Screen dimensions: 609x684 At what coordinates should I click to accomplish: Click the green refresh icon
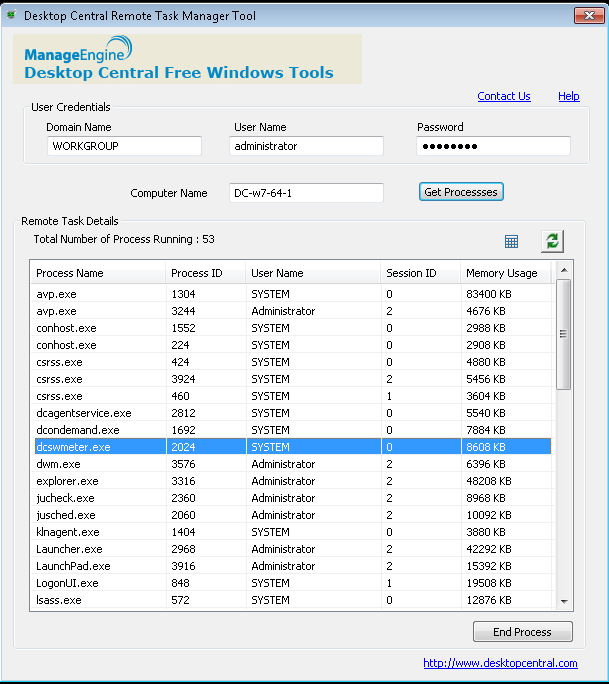point(552,241)
